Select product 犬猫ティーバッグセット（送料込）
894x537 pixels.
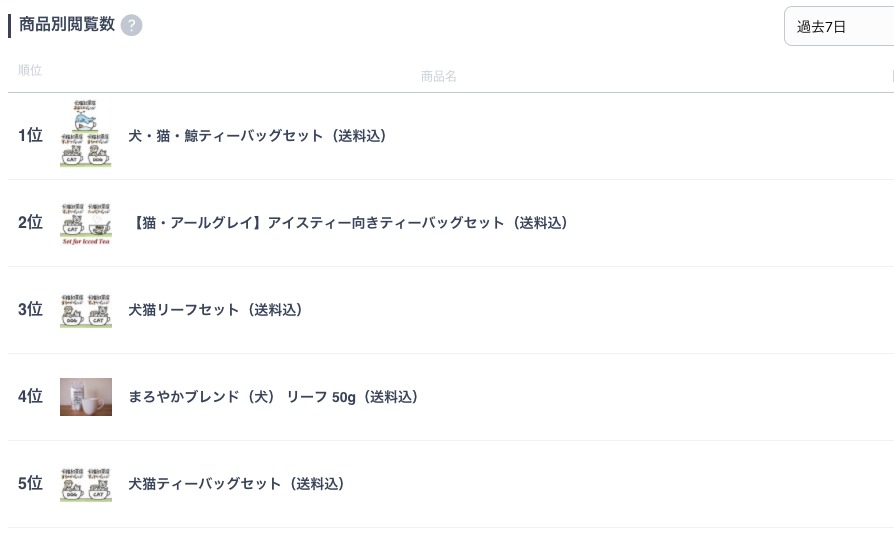236,484
